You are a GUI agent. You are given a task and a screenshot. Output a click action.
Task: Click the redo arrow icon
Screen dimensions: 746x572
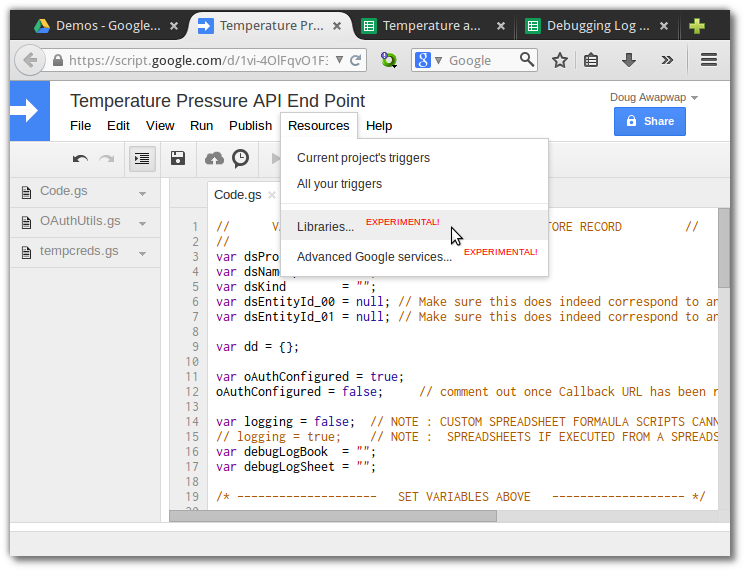click(107, 158)
